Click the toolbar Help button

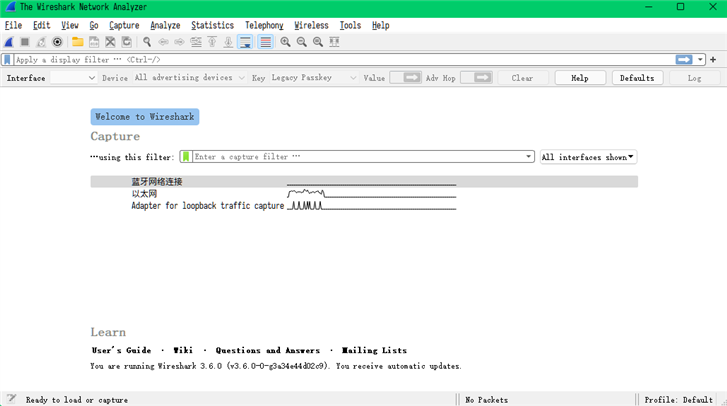click(x=580, y=78)
